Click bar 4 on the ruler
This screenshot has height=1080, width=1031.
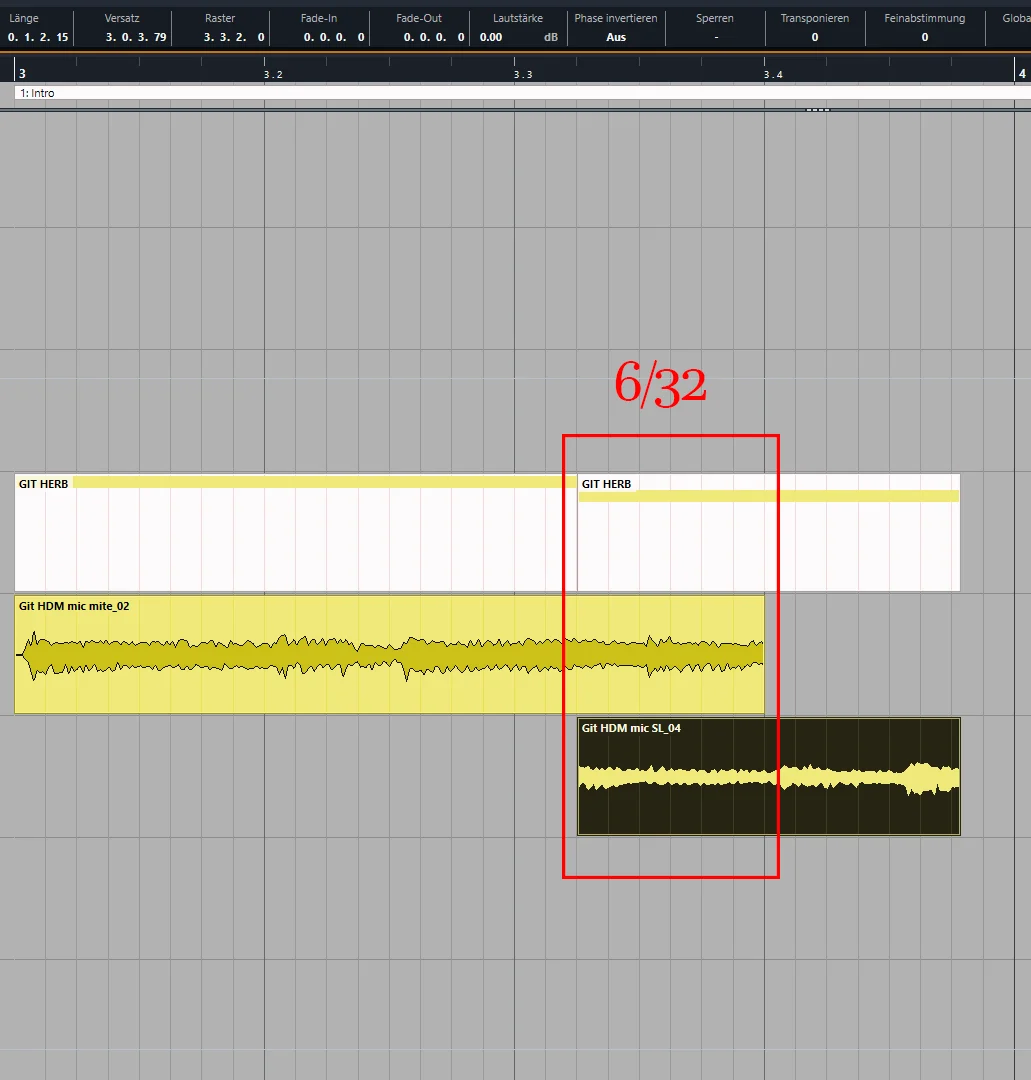(1022, 73)
